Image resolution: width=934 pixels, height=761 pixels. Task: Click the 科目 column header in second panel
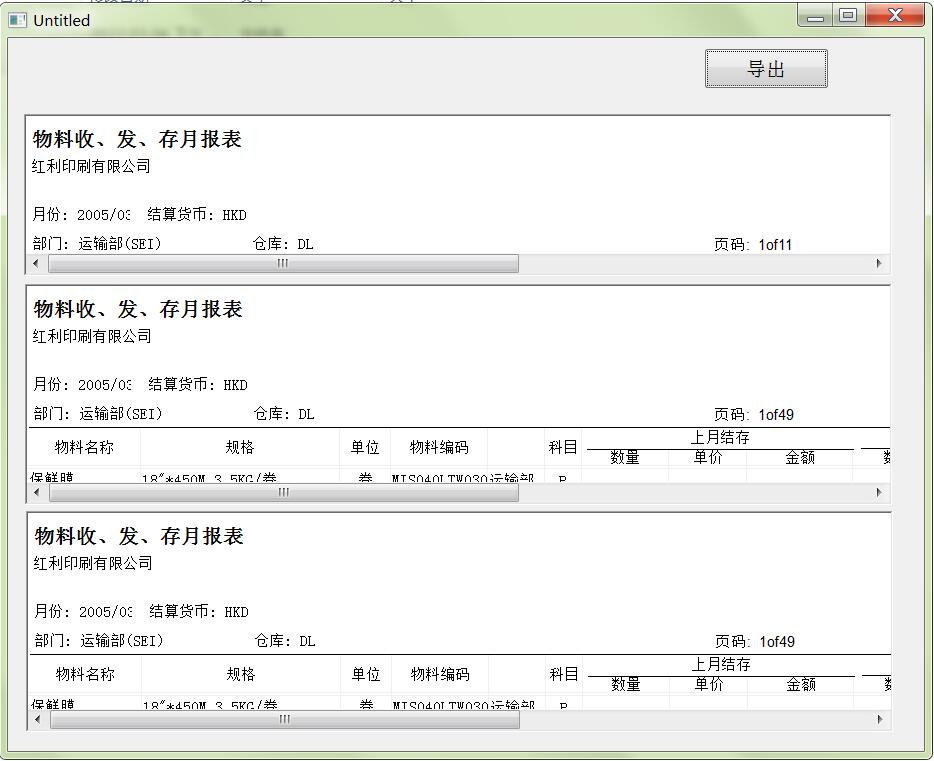pyautogui.click(x=563, y=447)
